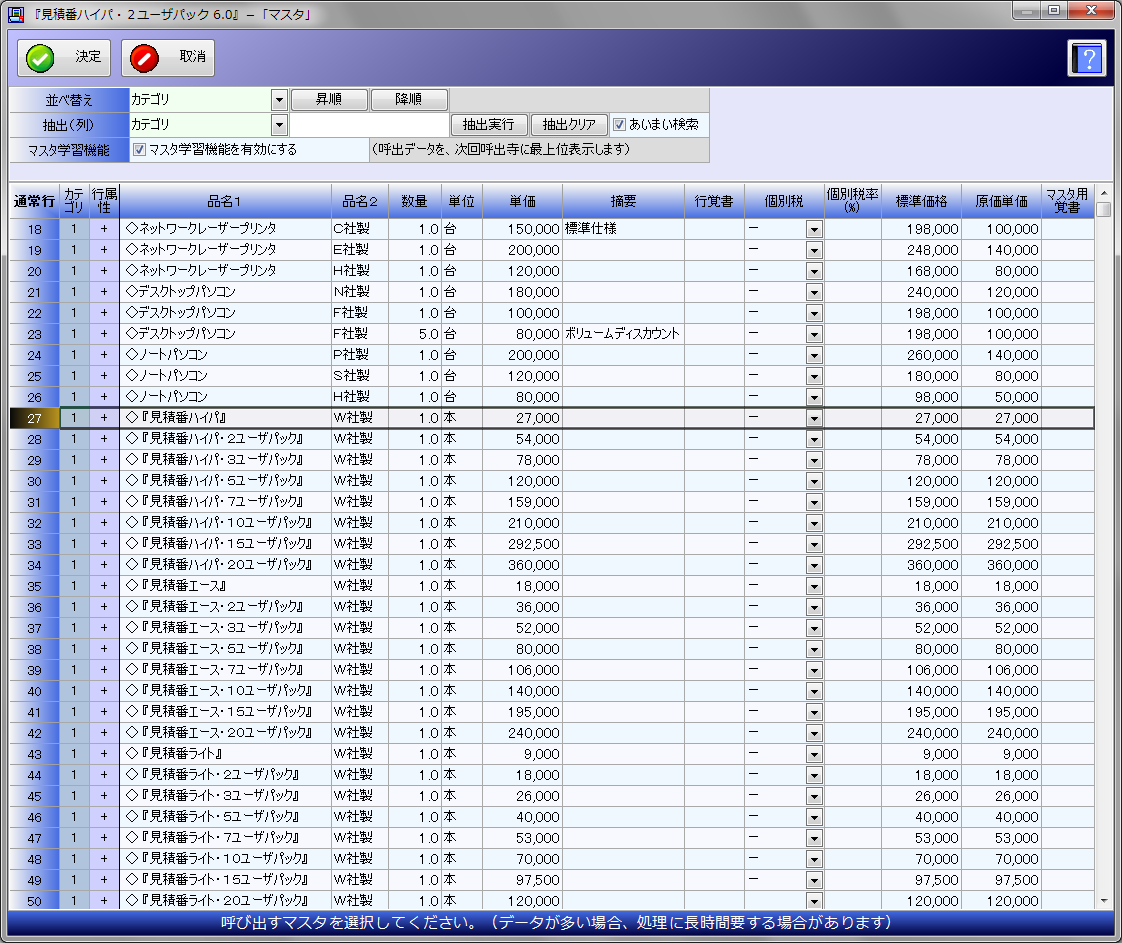Image resolution: width=1122 pixels, height=943 pixels.
Task: Click the 標準価格 column header
Action: 921,201
